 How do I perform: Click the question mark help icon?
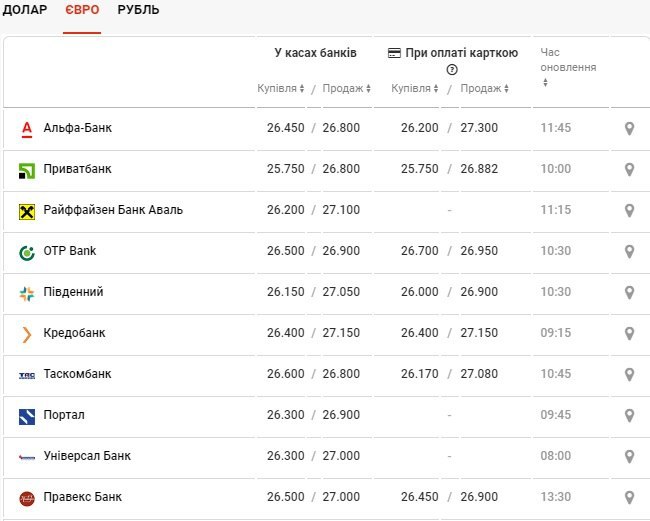452,70
